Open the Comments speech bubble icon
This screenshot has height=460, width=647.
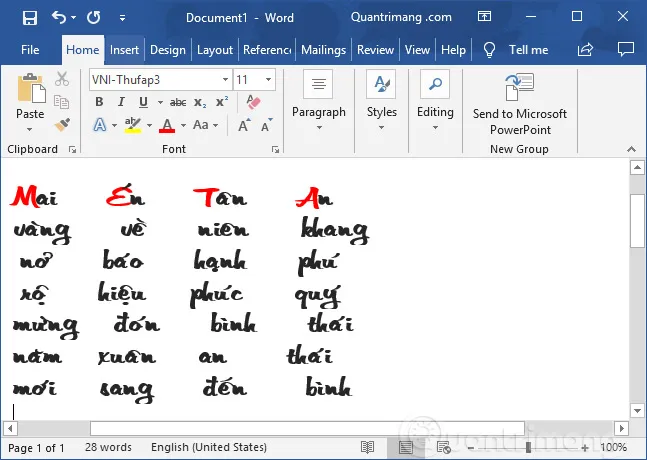tap(626, 49)
